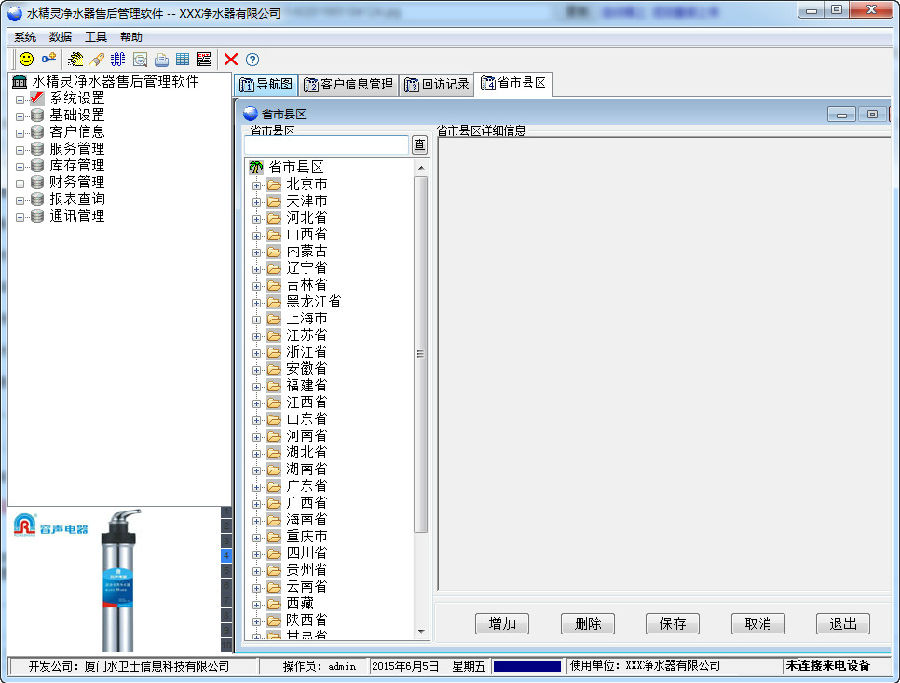Click the database icon next to 通讯管理
Image resolution: width=900 pixels, height=683 pixels.
(x=37, y=216)
